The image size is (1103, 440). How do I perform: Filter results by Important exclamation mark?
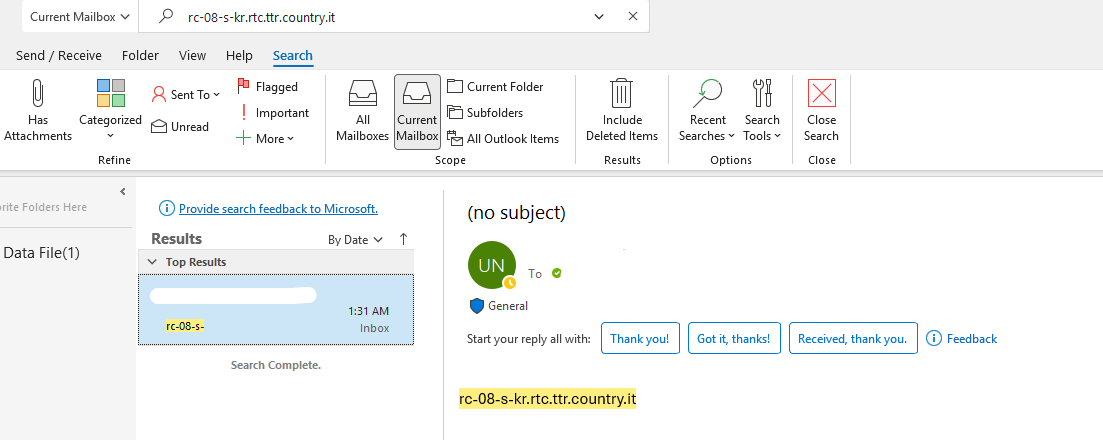point(273,113)
